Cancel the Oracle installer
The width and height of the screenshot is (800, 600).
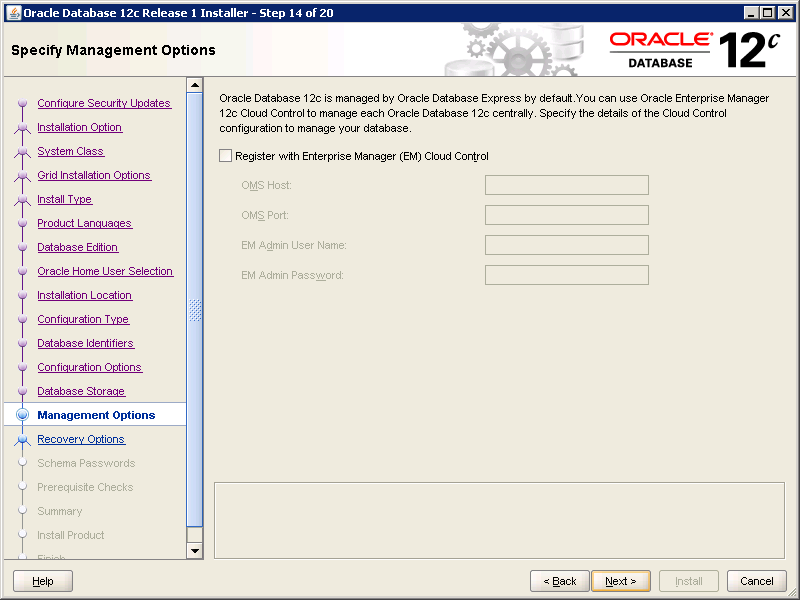tap(757, 581)
